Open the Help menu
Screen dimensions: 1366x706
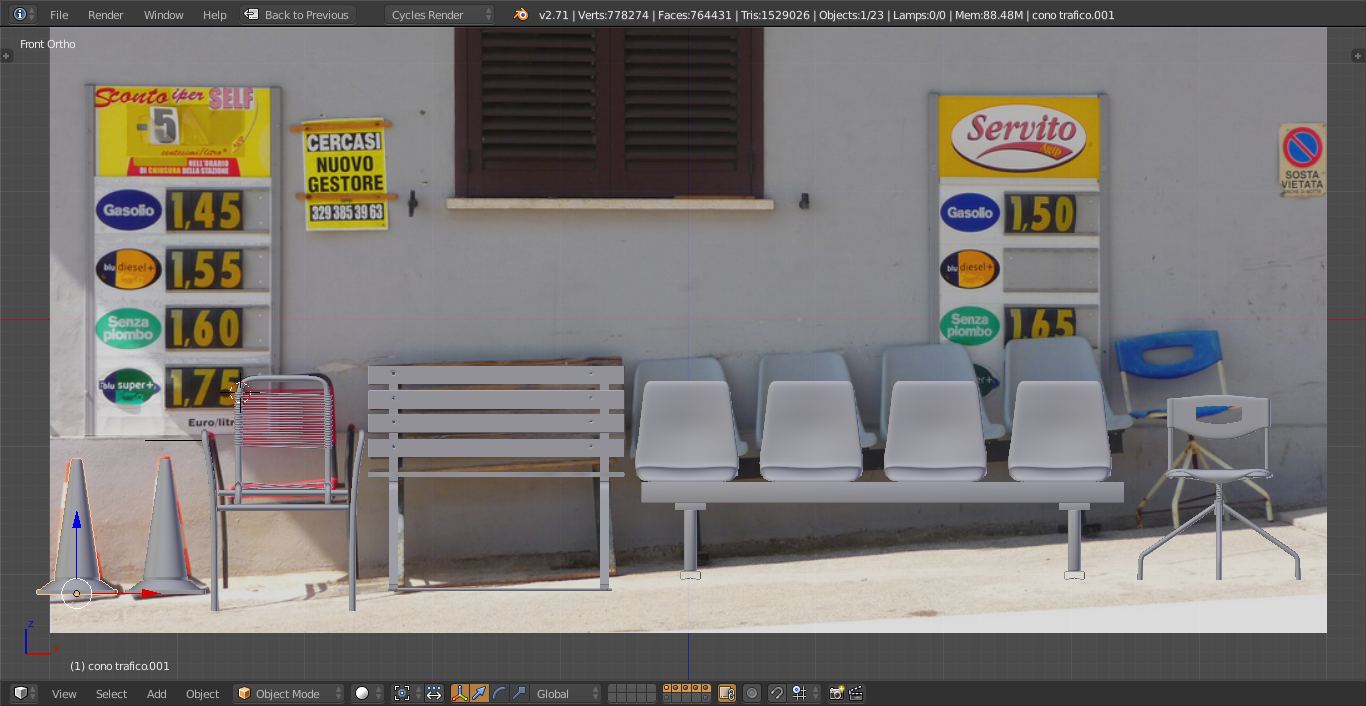[215, 15]
